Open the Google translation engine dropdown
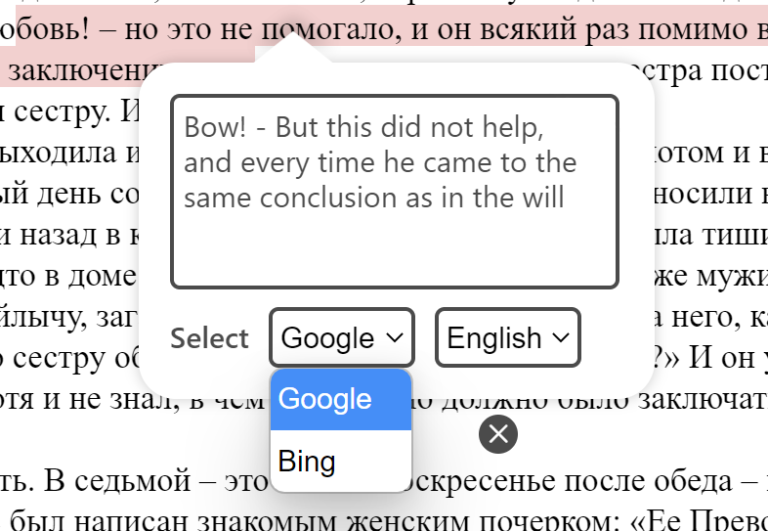 [x=342, y=338]
